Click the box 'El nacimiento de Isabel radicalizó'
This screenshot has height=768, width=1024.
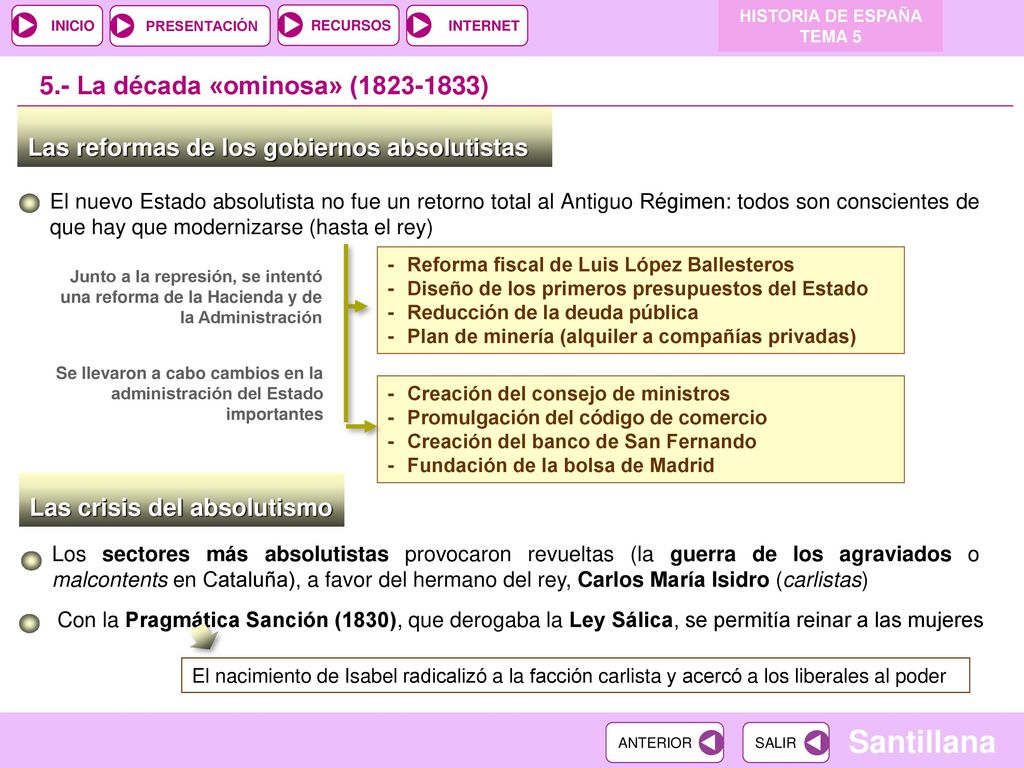pyautogui.click(x=575, y=675)
